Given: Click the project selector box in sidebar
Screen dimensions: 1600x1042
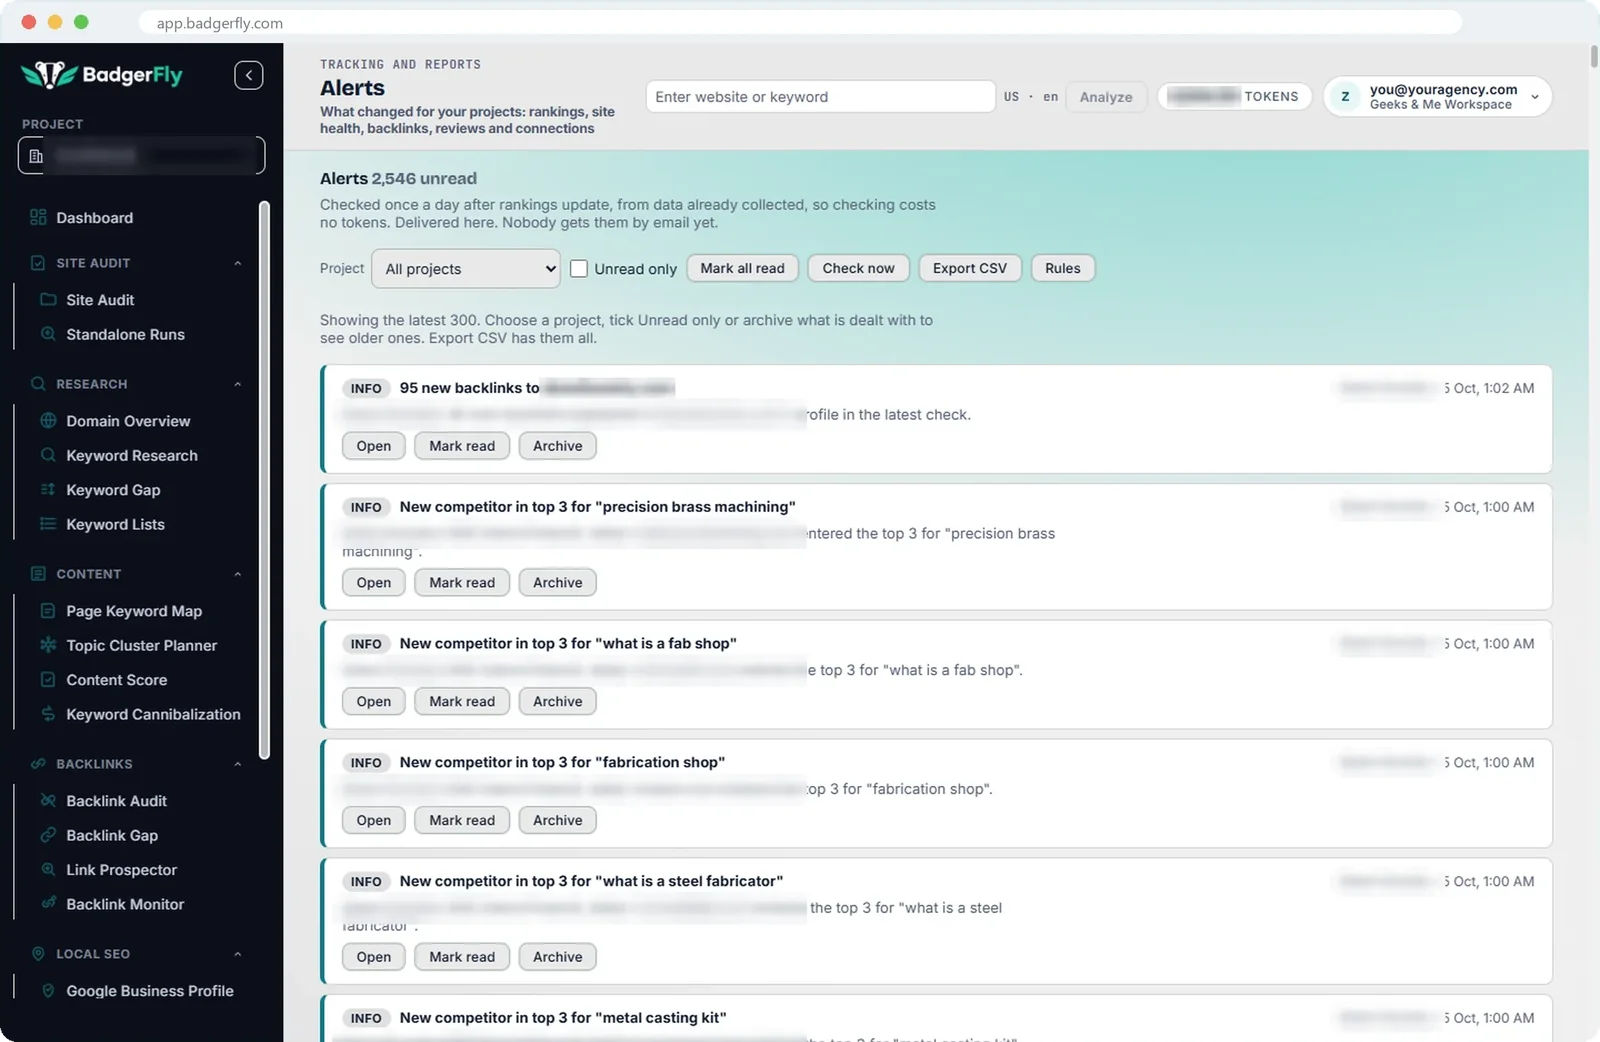Looking at the screenshot, I should pyautogui.click(x=141, y=155).
